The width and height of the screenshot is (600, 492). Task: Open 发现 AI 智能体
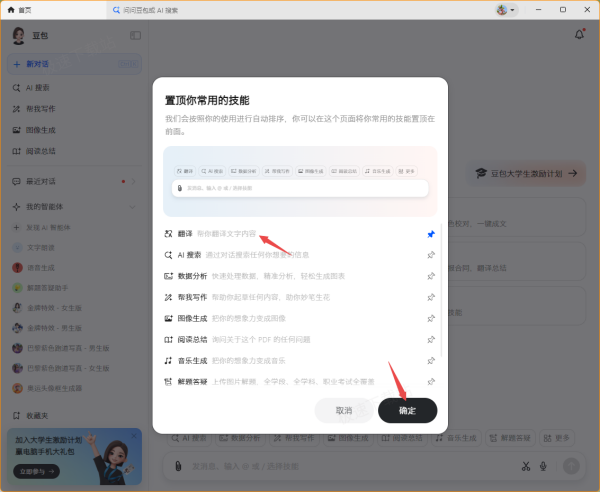pyautogui.click(x=74, y=227)
